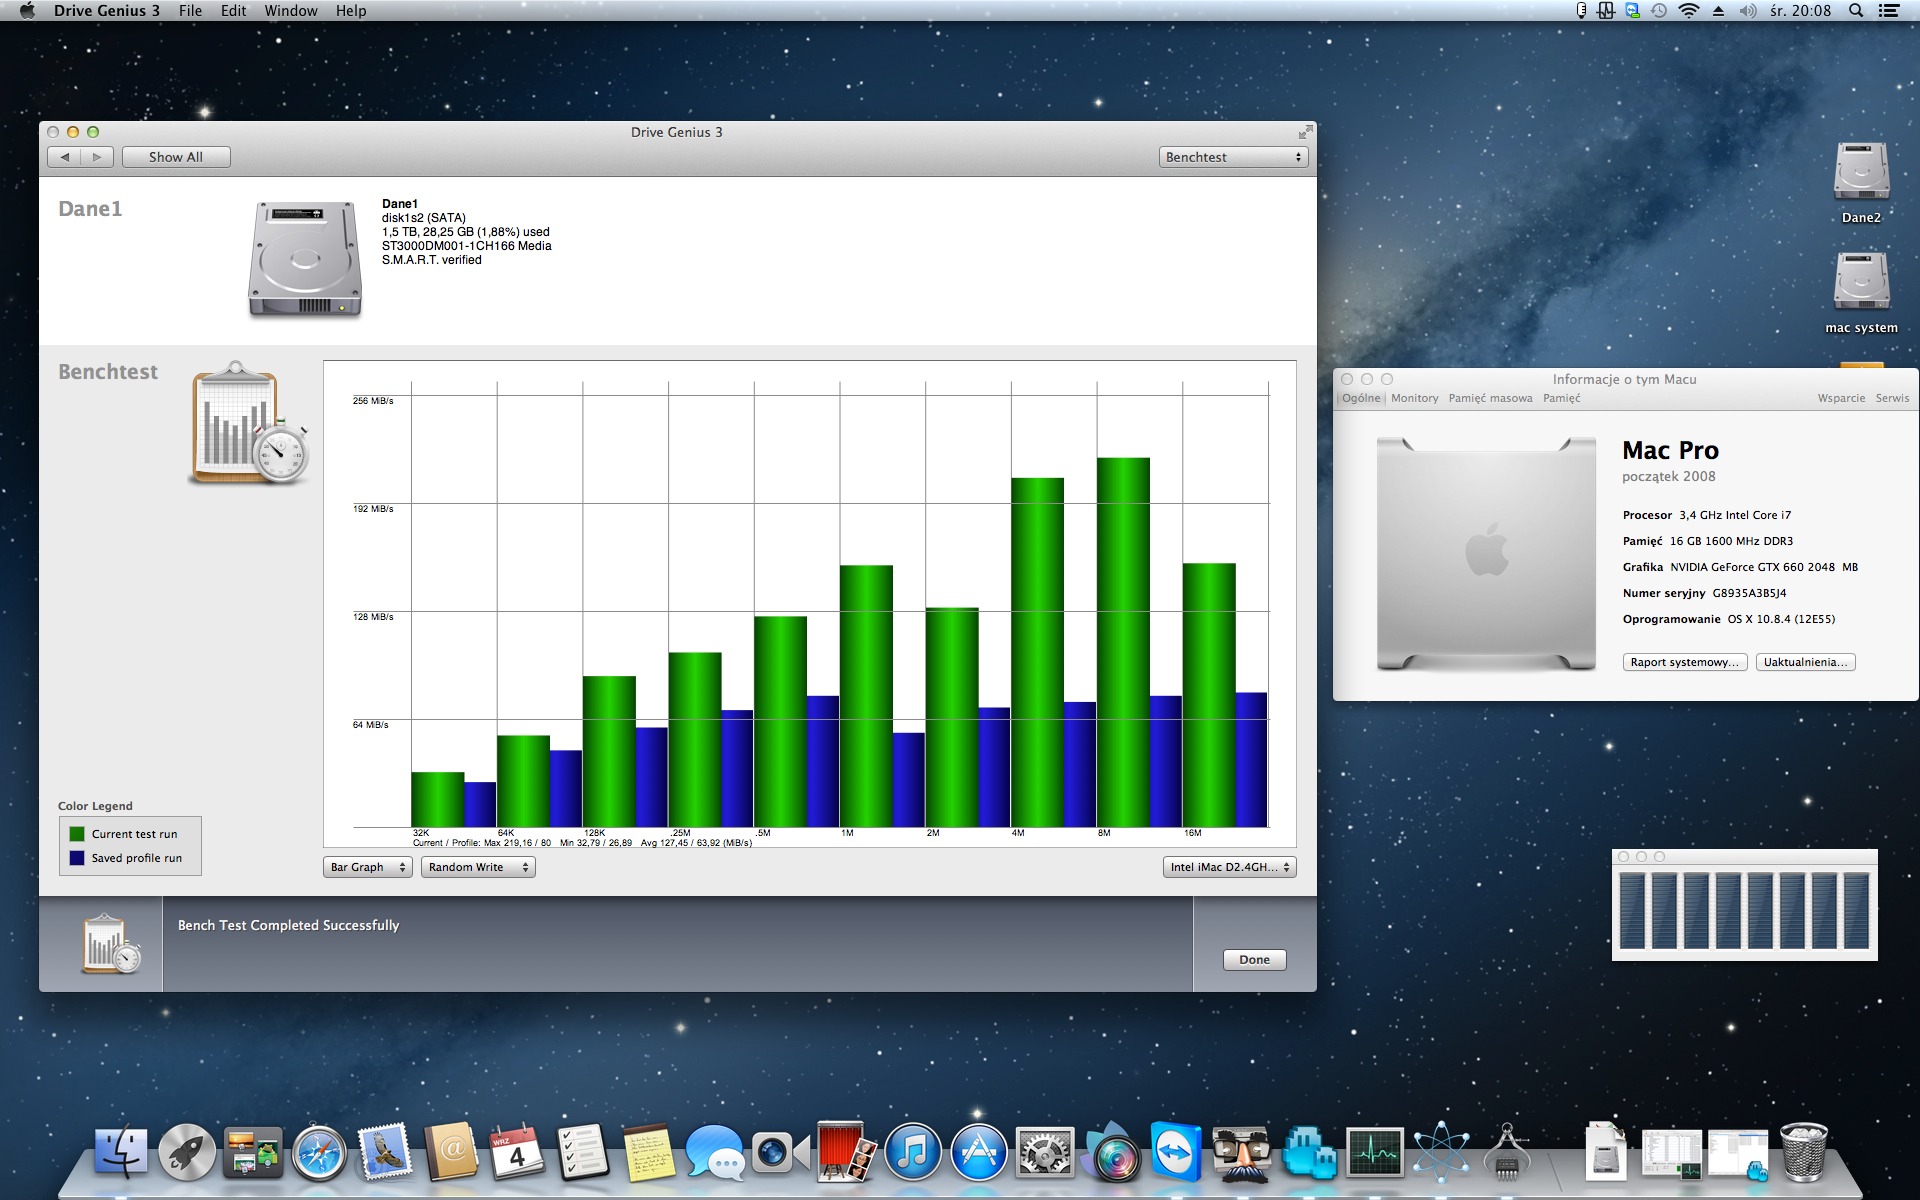This screenshot has width=1920, height=1200.
Task: Open yellow Notes icon in Dock
Action: [649, 1152]
